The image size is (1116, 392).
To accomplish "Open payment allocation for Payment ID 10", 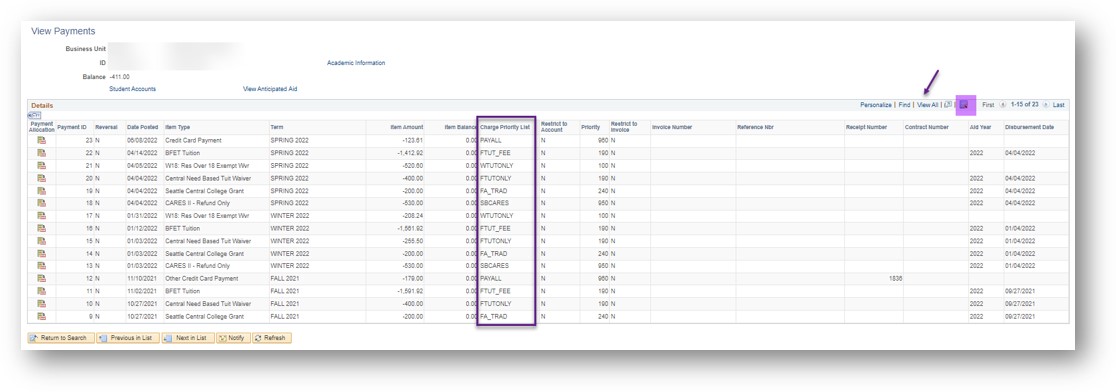I will [41, 303].
